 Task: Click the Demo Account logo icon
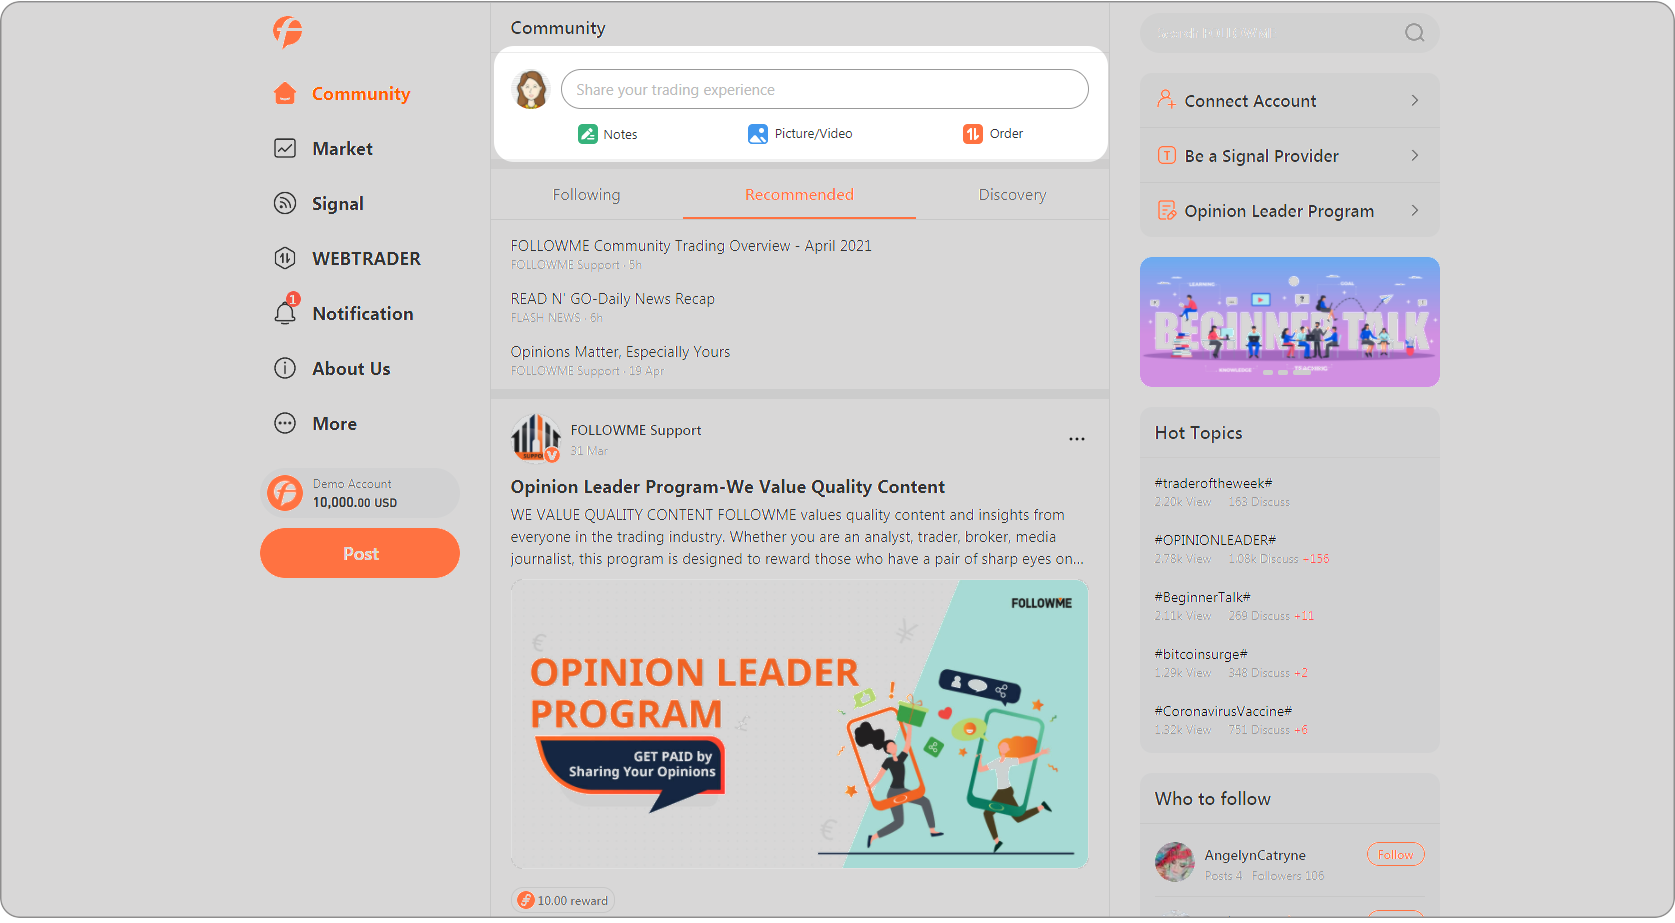coord(285,493)
